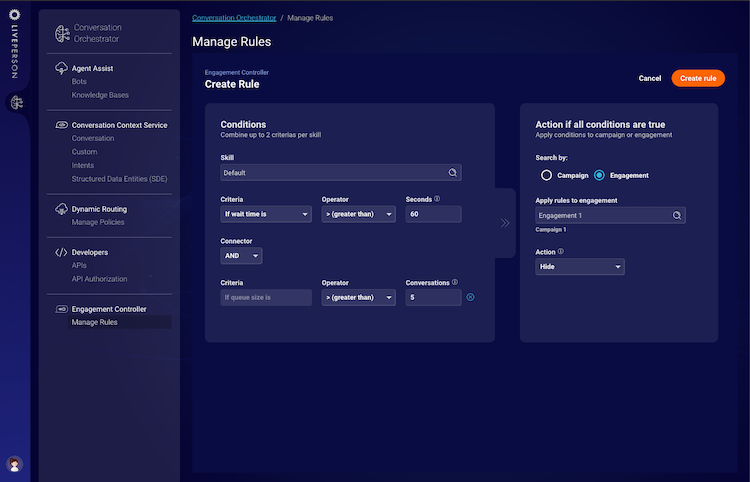
Task: Open Conversation under Context Service
Action: pos(93,138)
